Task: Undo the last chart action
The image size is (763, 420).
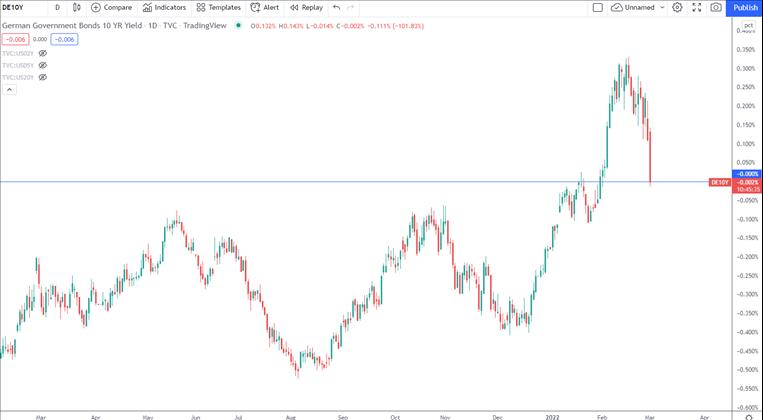Action: coord(337,7)
